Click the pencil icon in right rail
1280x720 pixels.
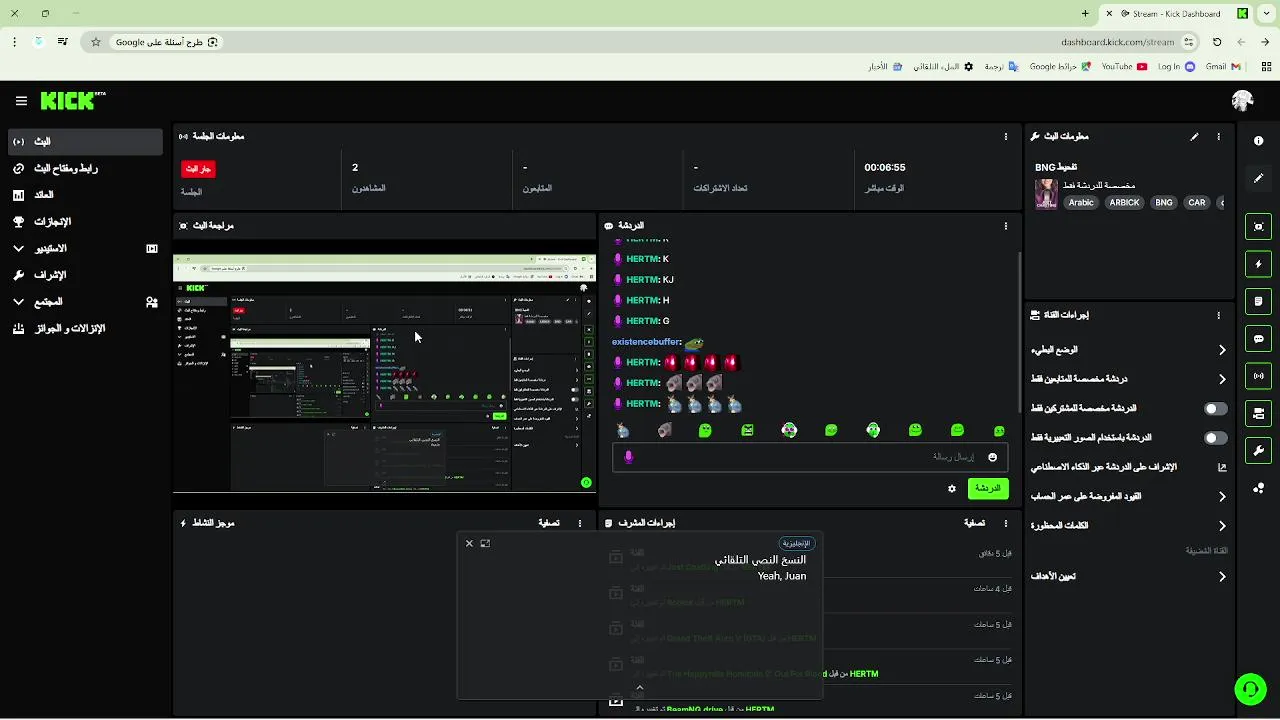(x=1258, y=178)
